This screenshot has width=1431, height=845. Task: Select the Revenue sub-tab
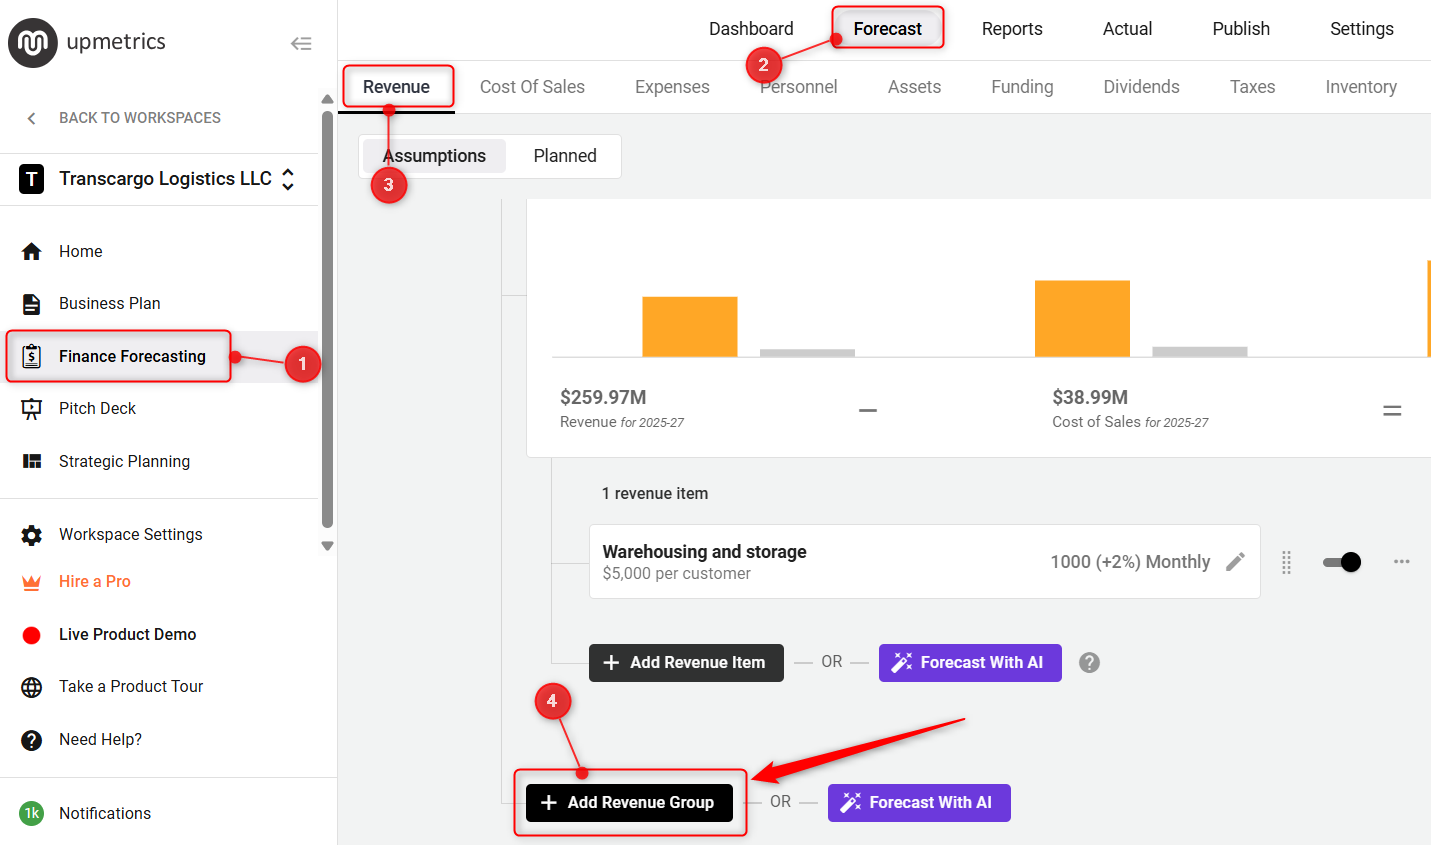click(x=397, y=87)
